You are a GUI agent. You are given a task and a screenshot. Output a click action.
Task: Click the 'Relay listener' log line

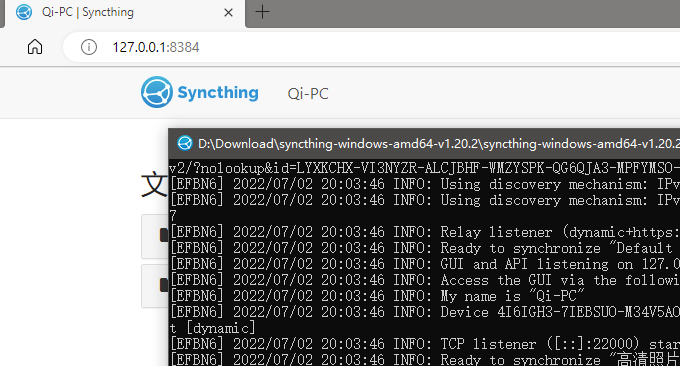pyautogui.click(x=425, y=232)
